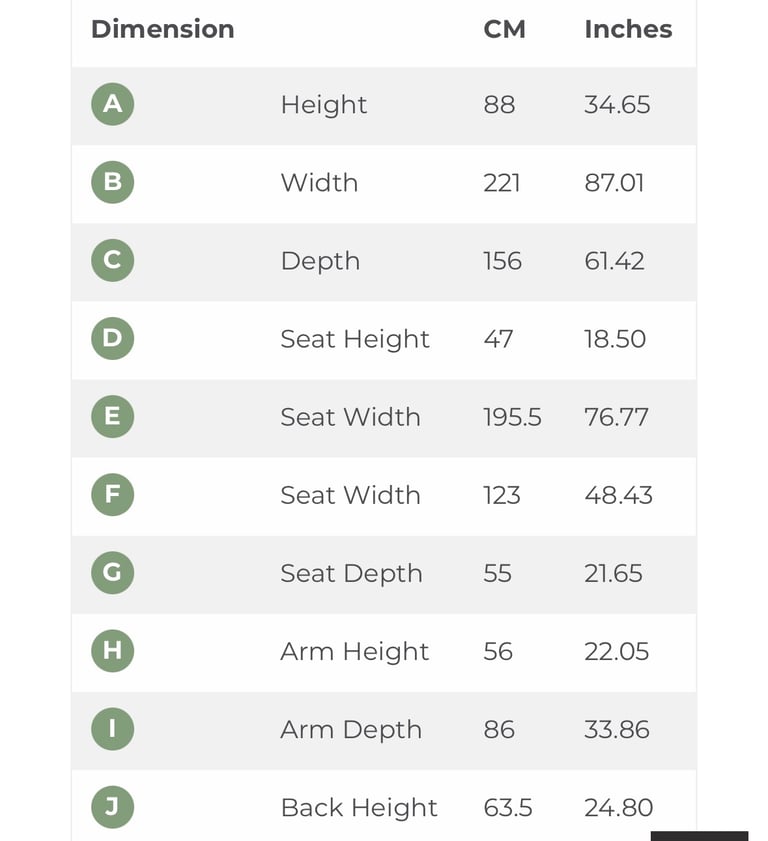This screenshot has height=841, width=768.
Task: Click the green J dimension badge
Action: (113, 807)
